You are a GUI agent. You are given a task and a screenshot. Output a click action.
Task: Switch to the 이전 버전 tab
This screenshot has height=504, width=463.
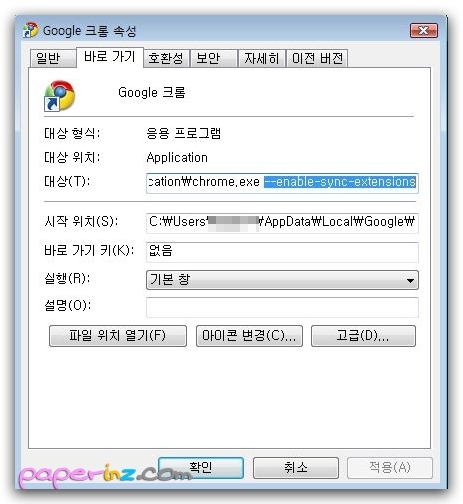tap(317, 58)
